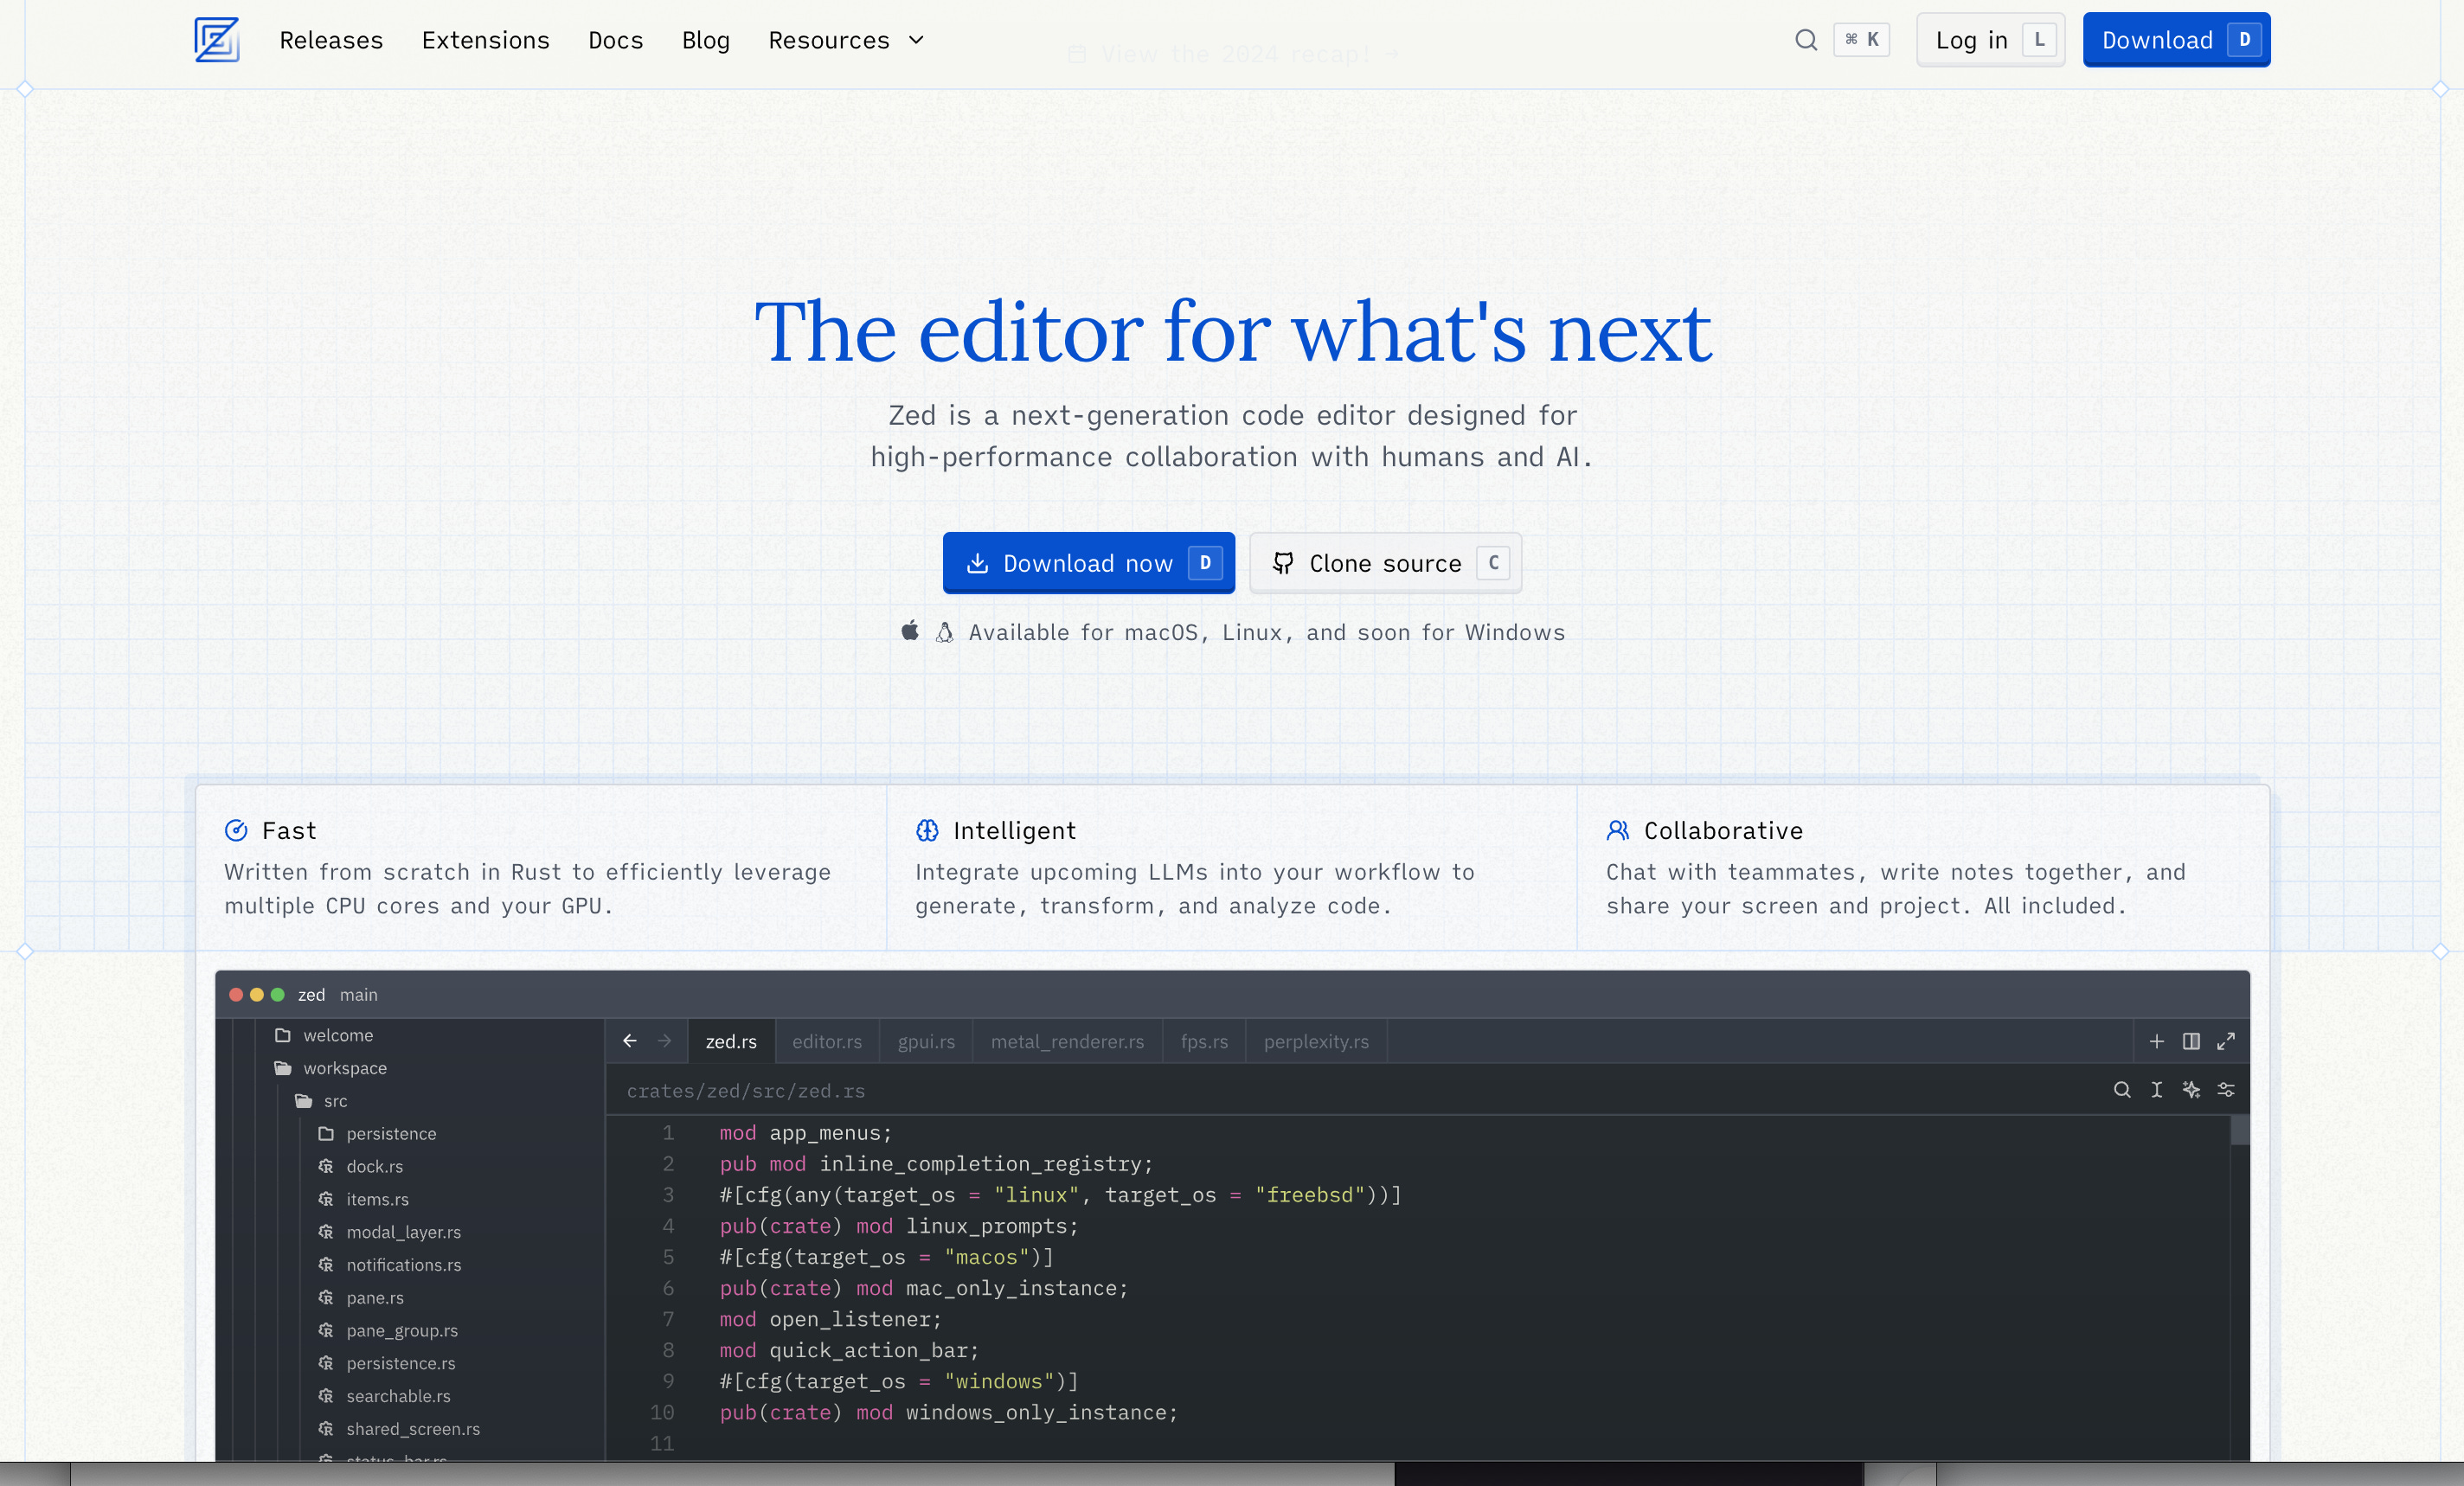Click the editor vertical scrollbar thumb

click(x=2240, y=1130)
